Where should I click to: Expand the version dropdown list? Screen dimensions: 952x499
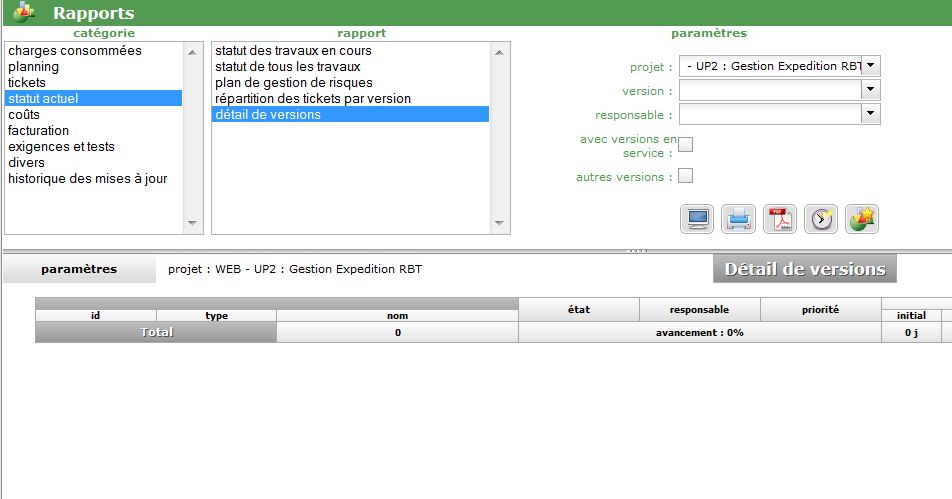(871, 90)
